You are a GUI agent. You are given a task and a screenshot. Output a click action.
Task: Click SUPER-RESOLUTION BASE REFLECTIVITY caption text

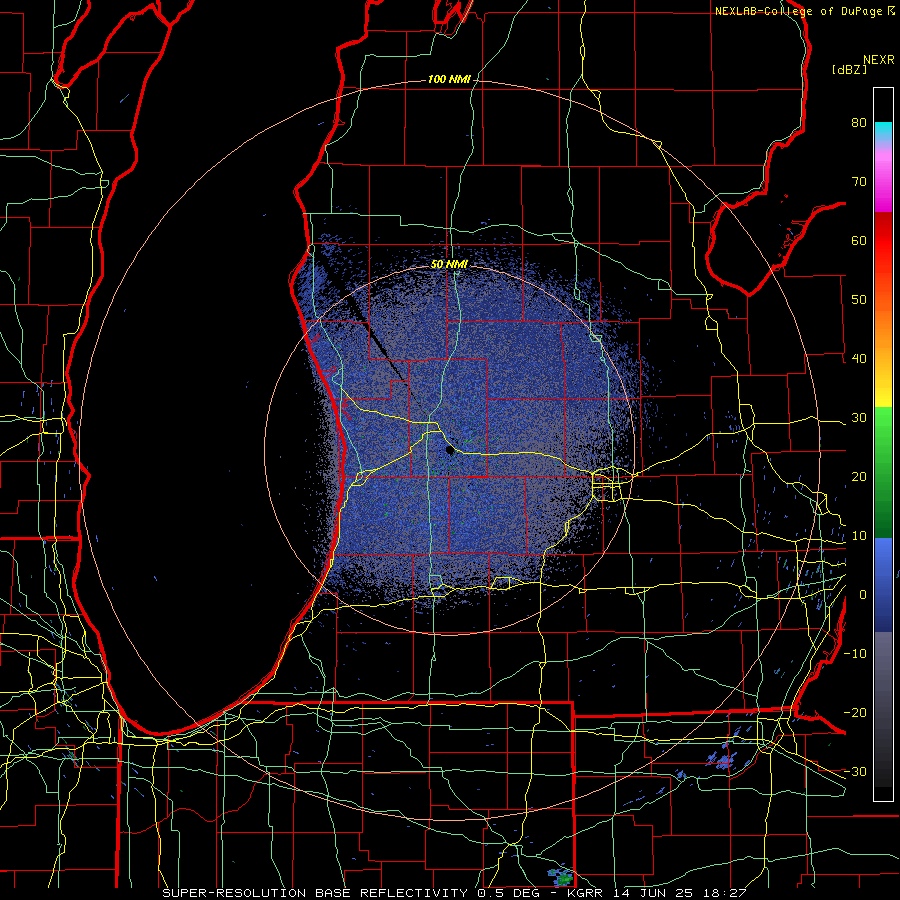pyautogui.click(x=315, y=893)
